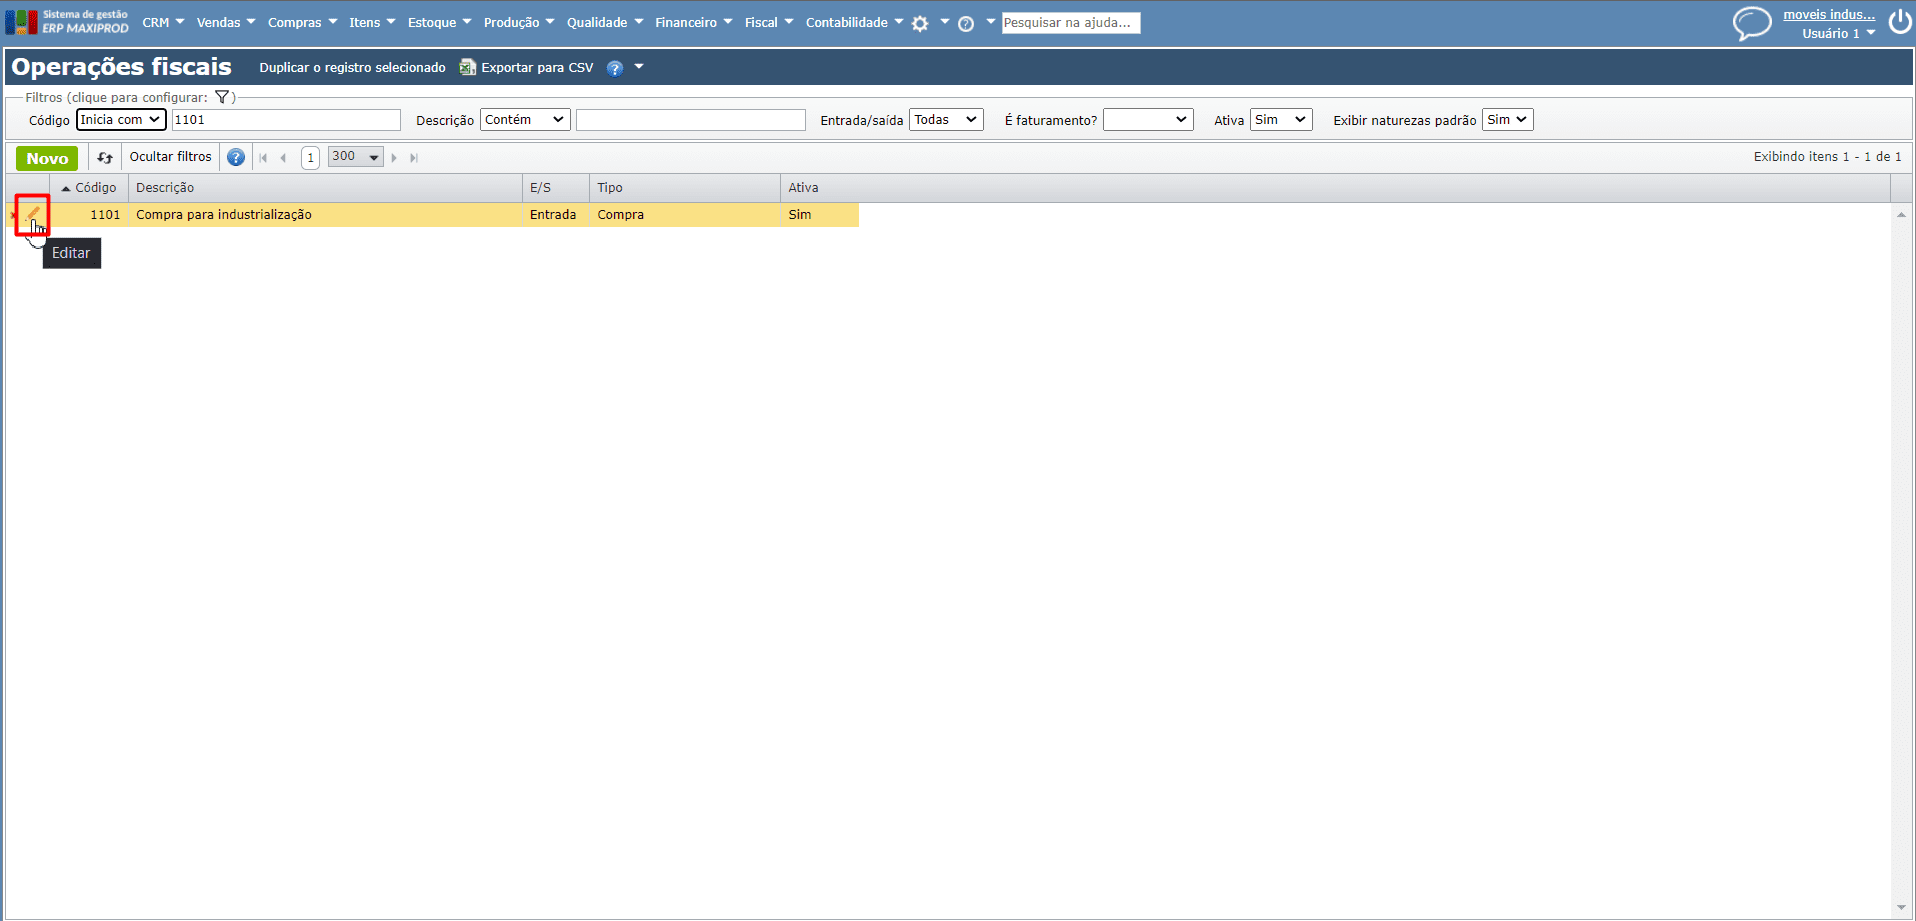Open the Produção menu

(518, 22)
